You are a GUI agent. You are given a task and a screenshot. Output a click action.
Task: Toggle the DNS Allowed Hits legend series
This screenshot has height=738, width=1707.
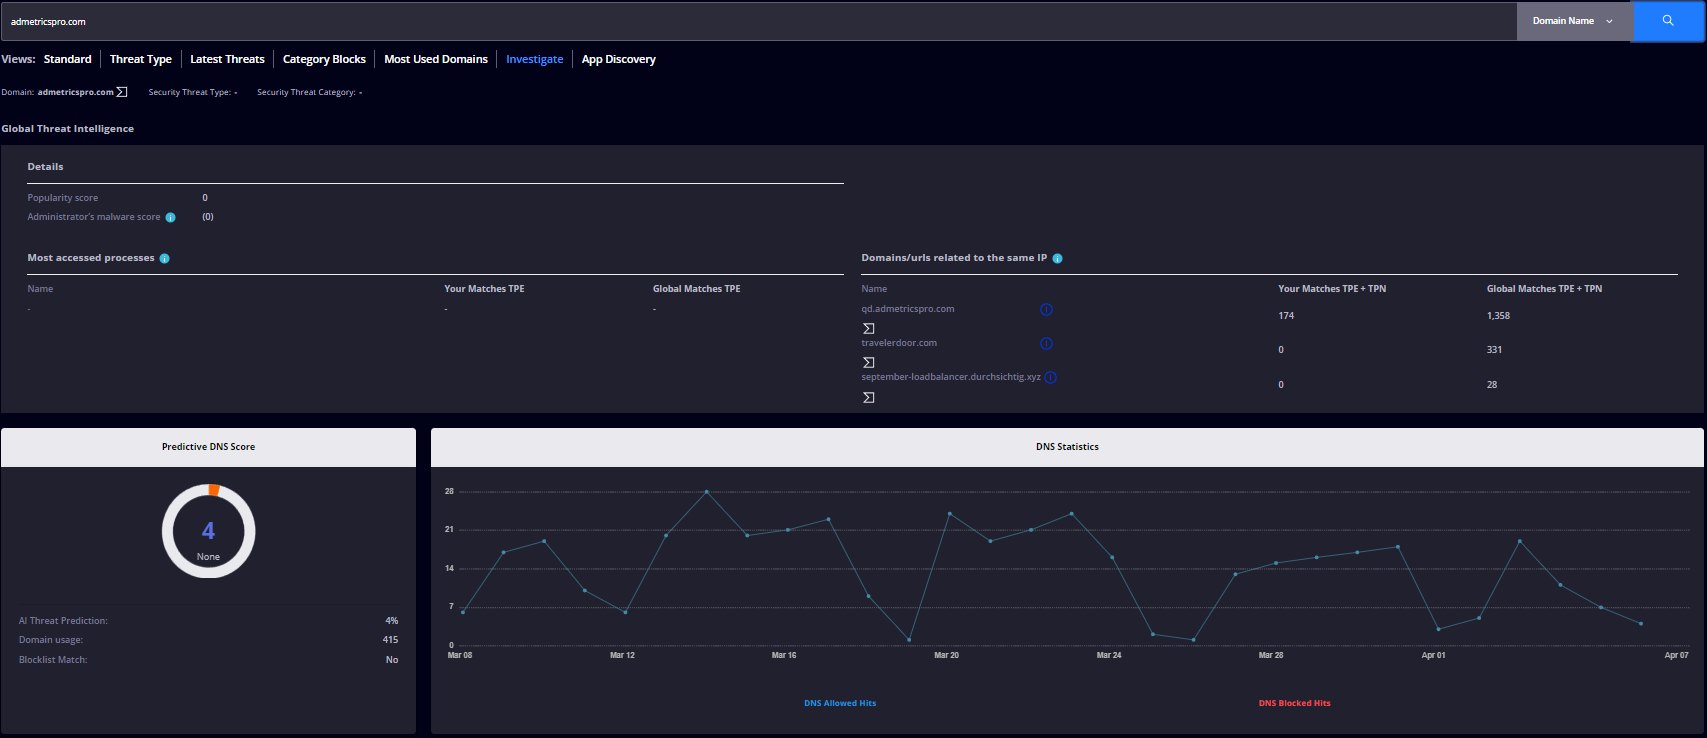(x=840, y=703)
